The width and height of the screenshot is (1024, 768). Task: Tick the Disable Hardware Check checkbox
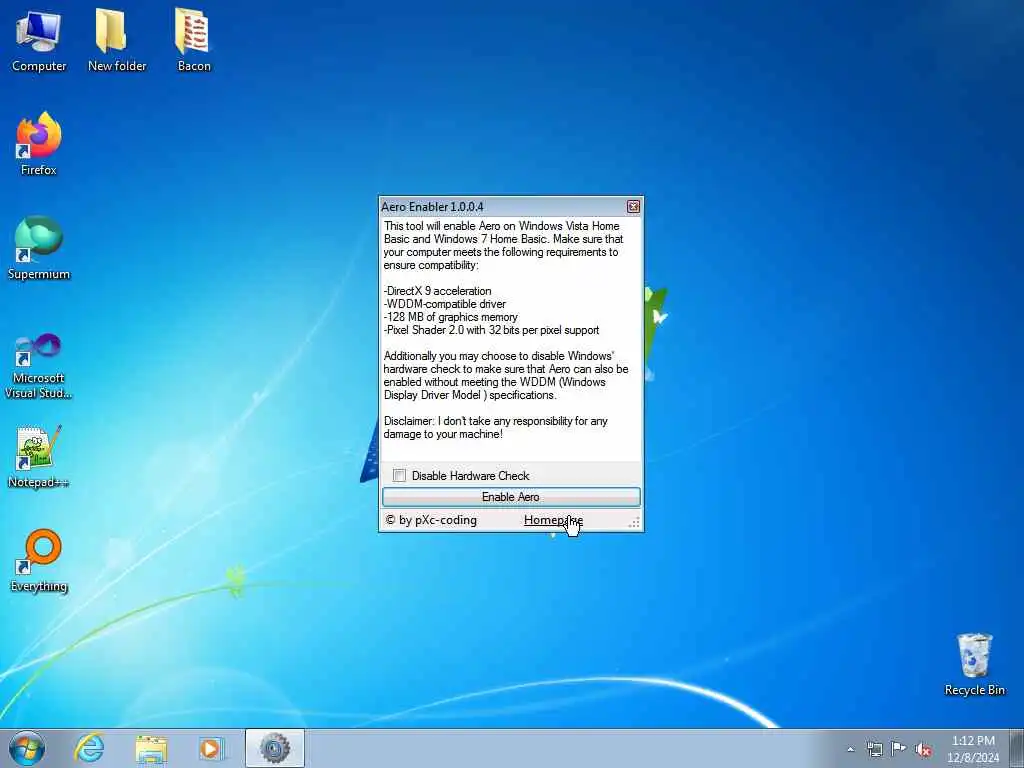399,475
